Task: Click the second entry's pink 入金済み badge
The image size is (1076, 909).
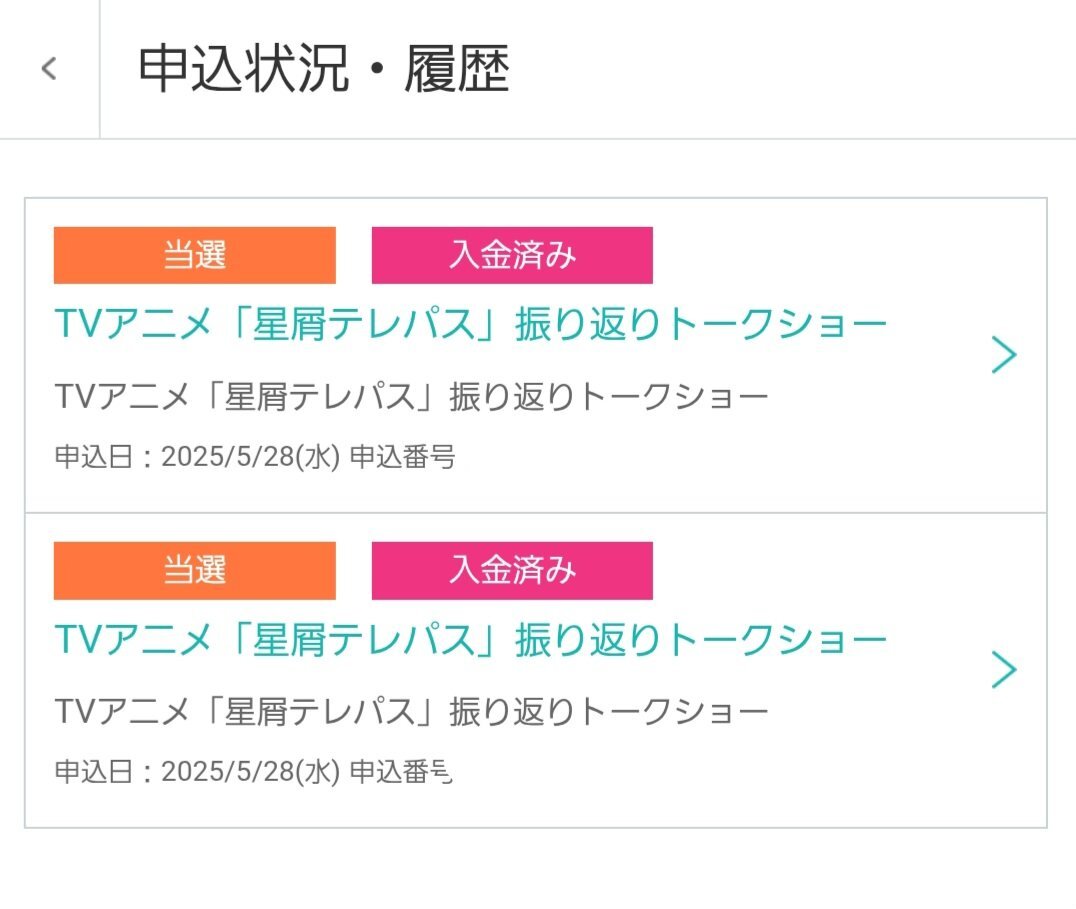Action: tap(512, 570)
